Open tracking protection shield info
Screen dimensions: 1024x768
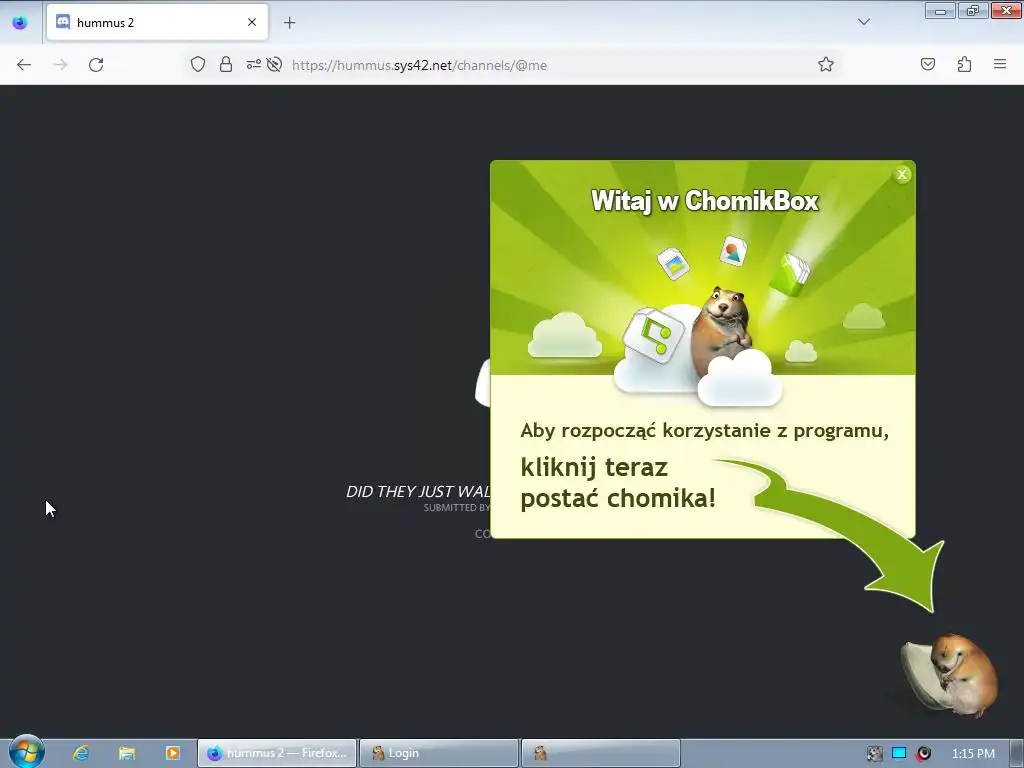198,65
